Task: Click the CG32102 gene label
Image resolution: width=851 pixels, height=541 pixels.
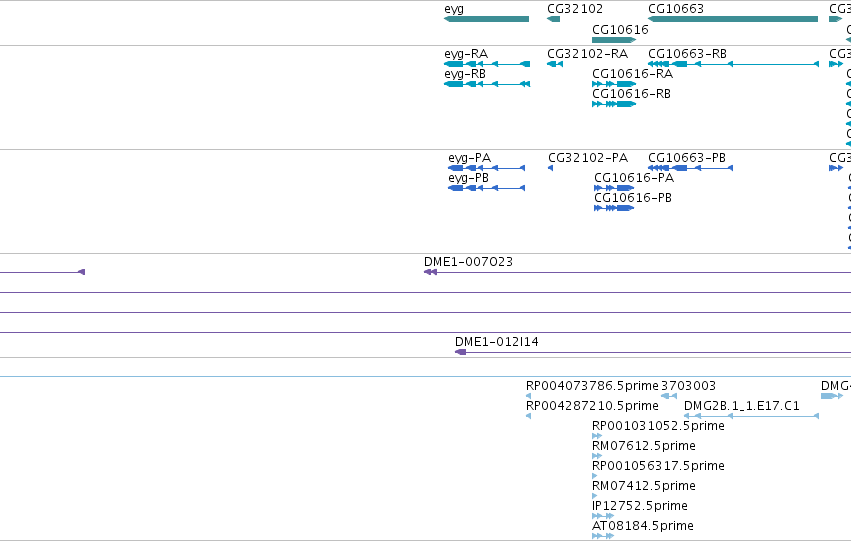Action: point(575,9)
